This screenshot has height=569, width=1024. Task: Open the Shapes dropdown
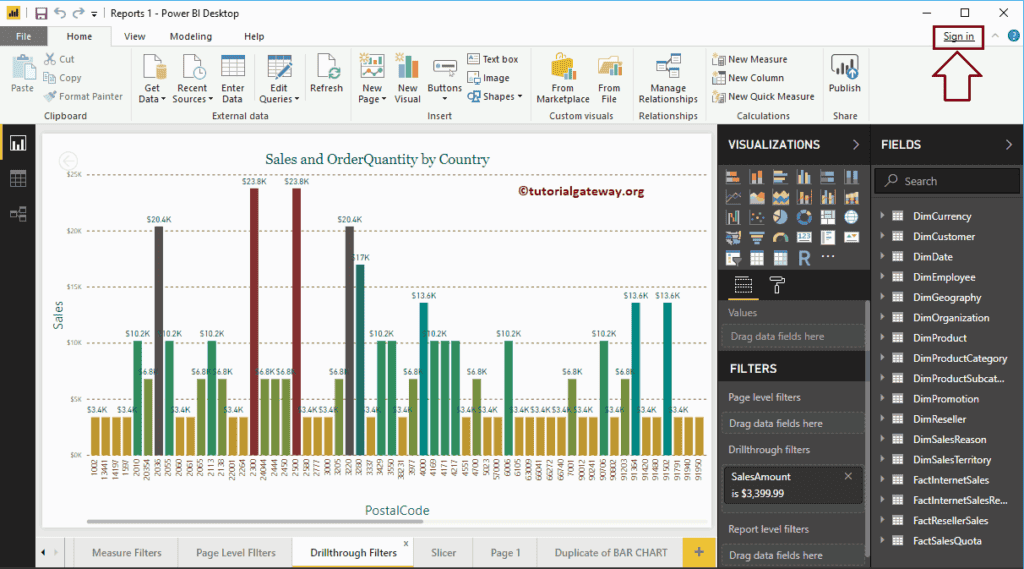coord(494,96)
